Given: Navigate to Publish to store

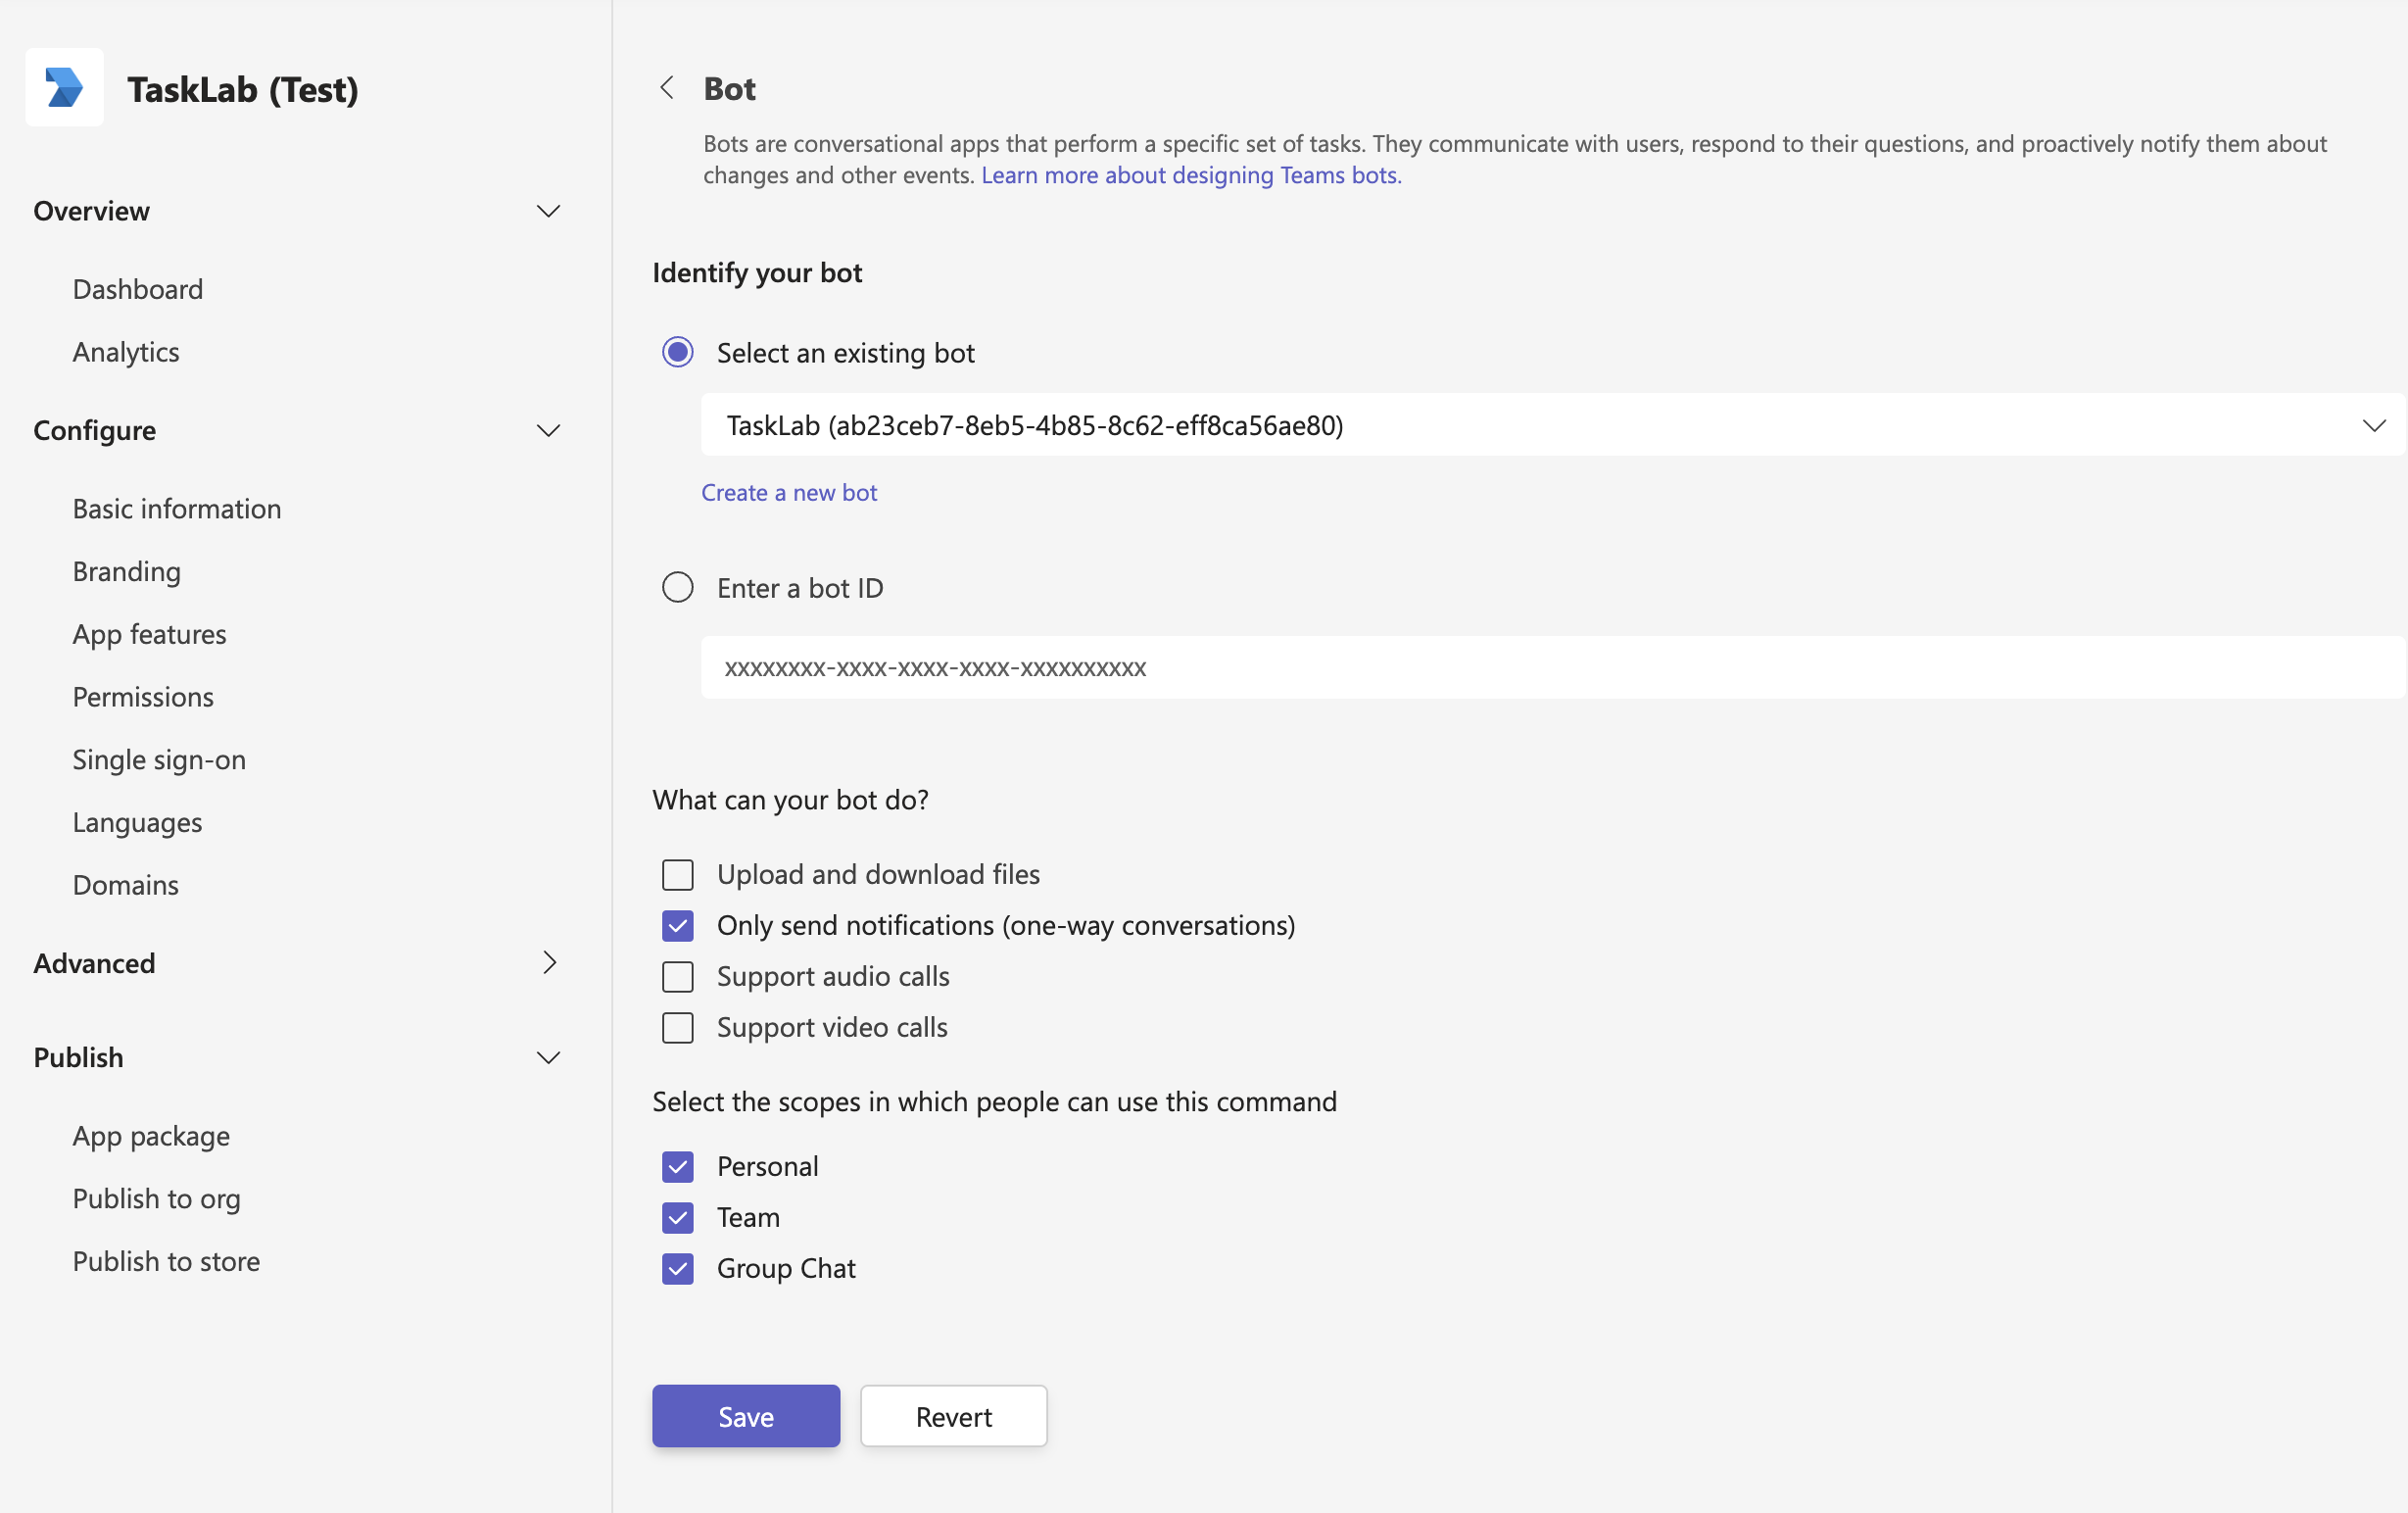Looking at the screenshot, I should coord(166,1260).
